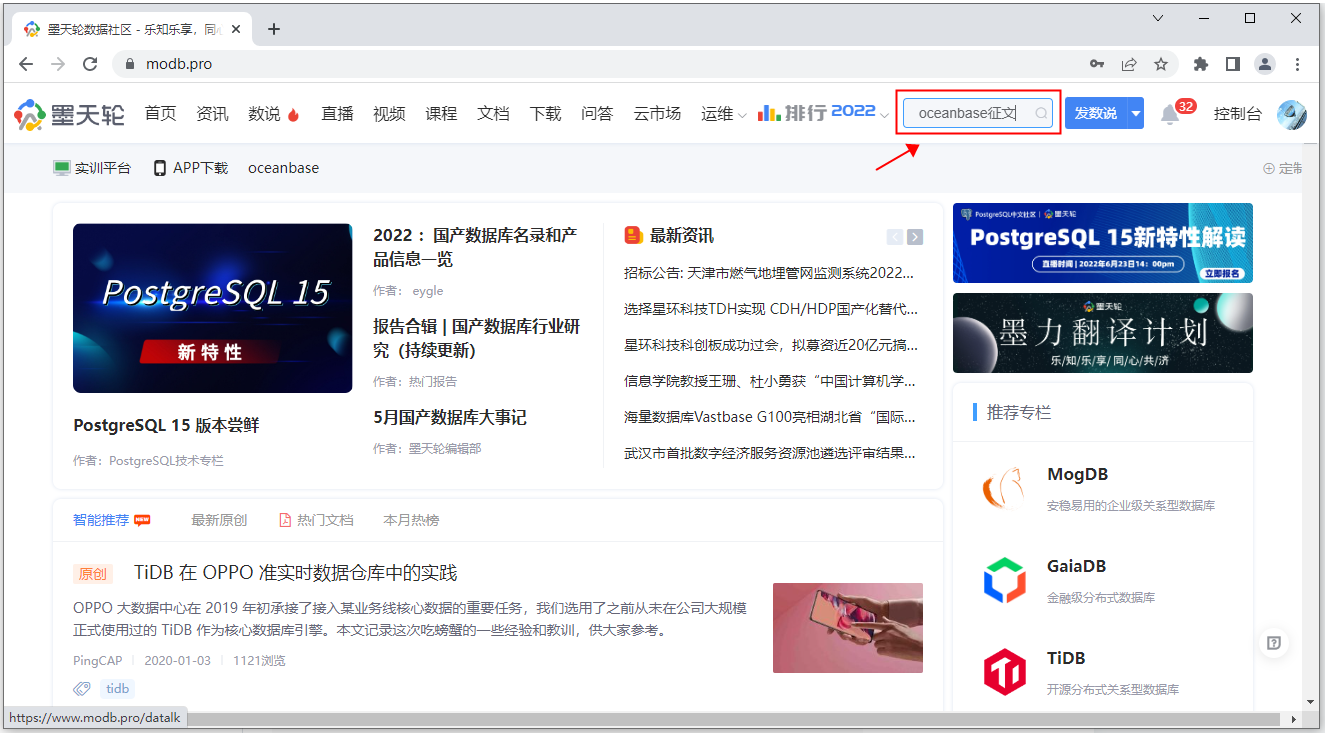Open the 课程 navigation item
The image size is (1325, 733).
click(x=441, y=114)
